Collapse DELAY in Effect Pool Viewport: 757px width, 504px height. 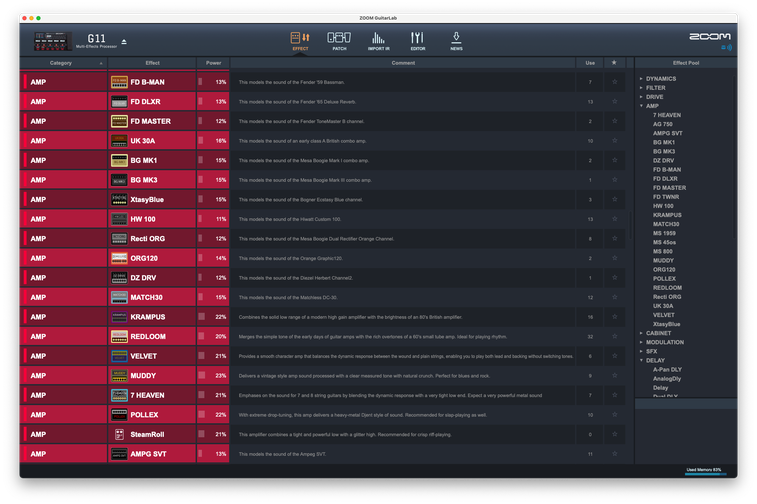tap(641, 361)
